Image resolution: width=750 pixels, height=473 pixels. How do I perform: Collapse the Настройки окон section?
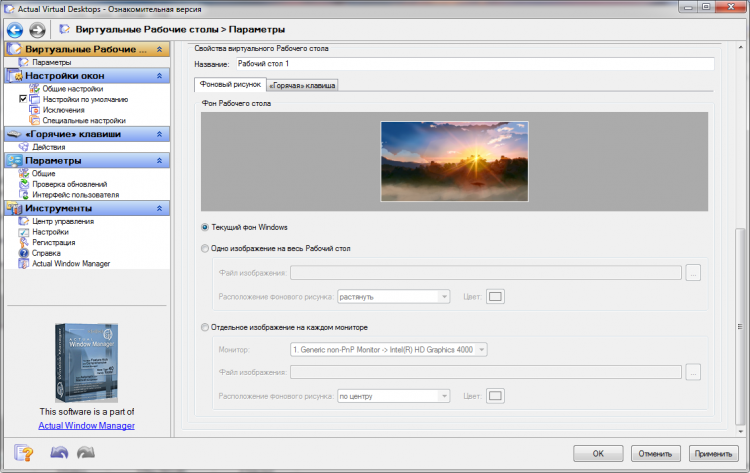click(160, 76)
